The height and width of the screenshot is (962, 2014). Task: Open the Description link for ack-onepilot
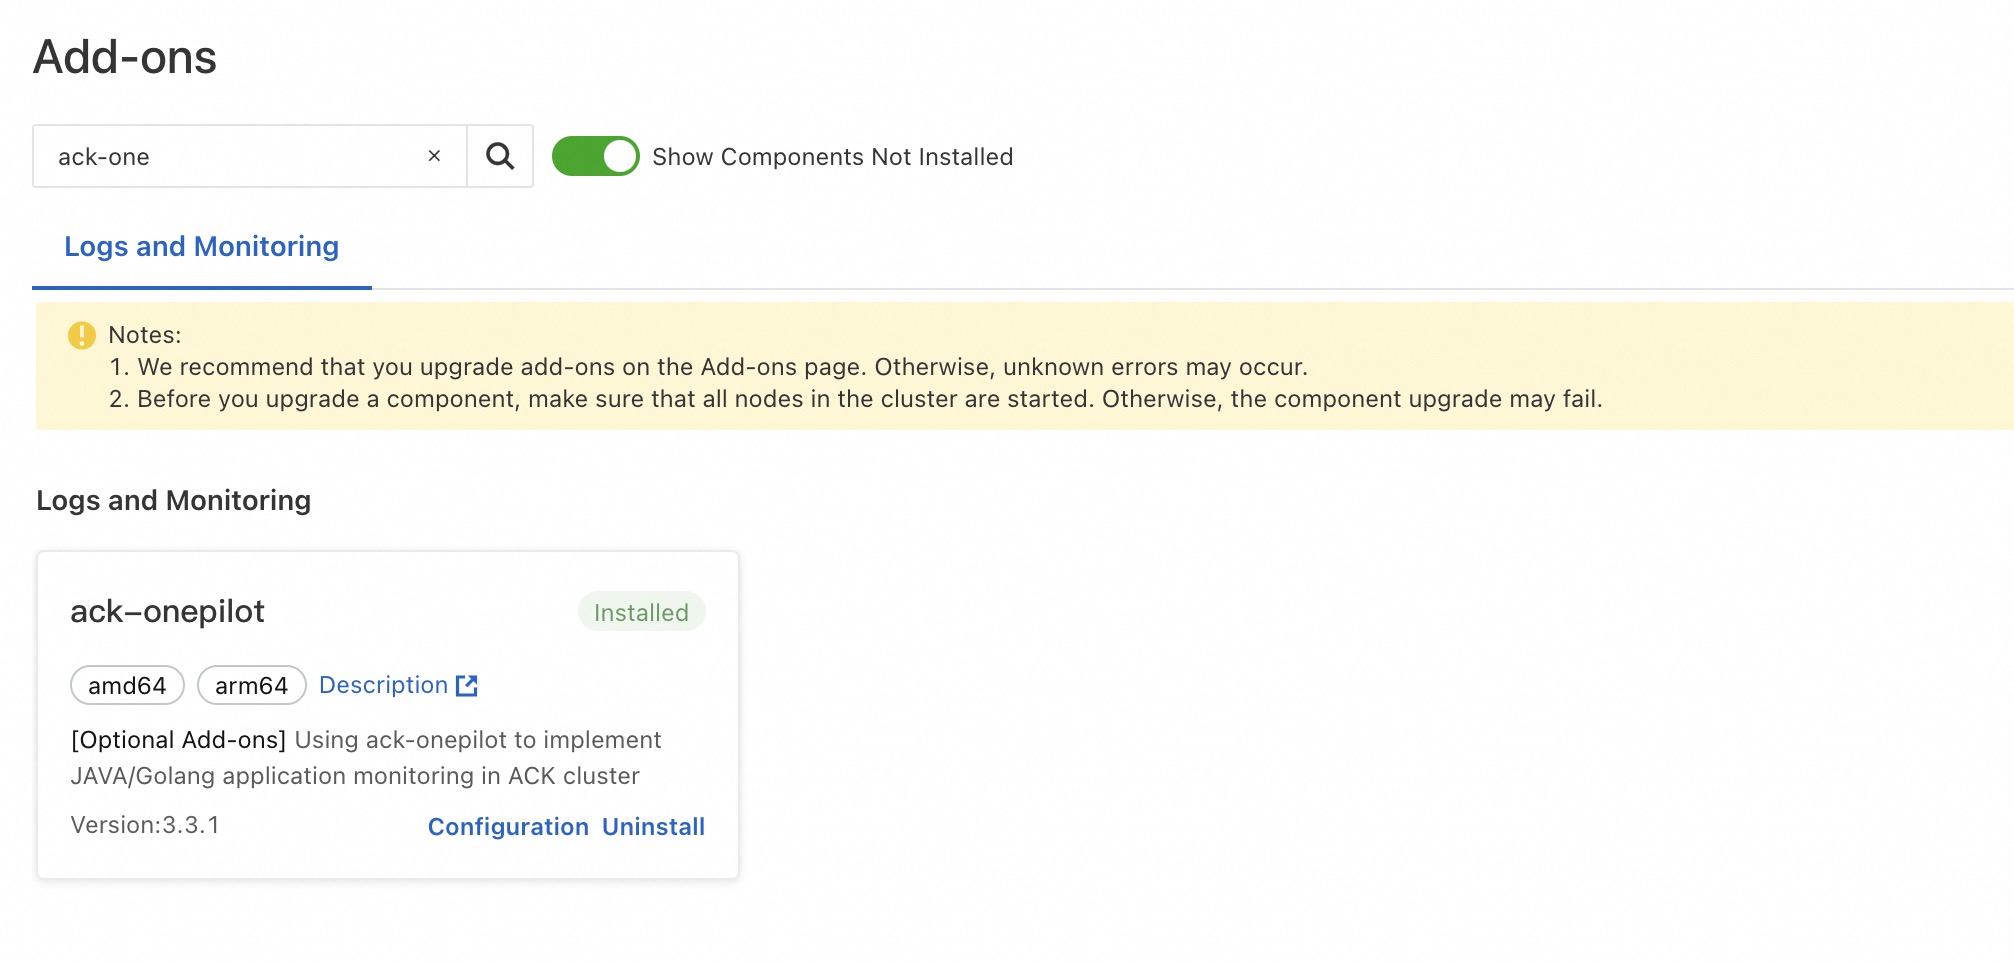pyautogui.click(x=383, y=685)
